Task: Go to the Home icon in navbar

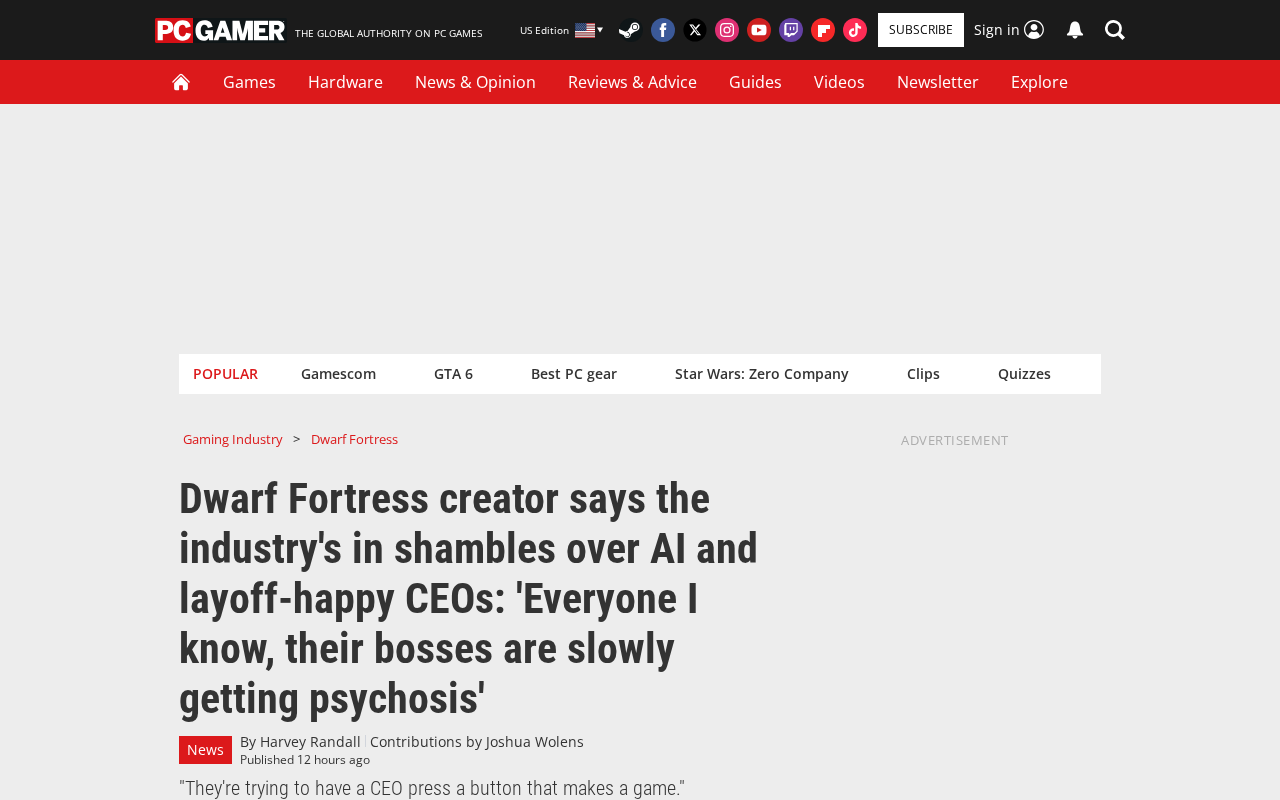Action: [181, 82]
